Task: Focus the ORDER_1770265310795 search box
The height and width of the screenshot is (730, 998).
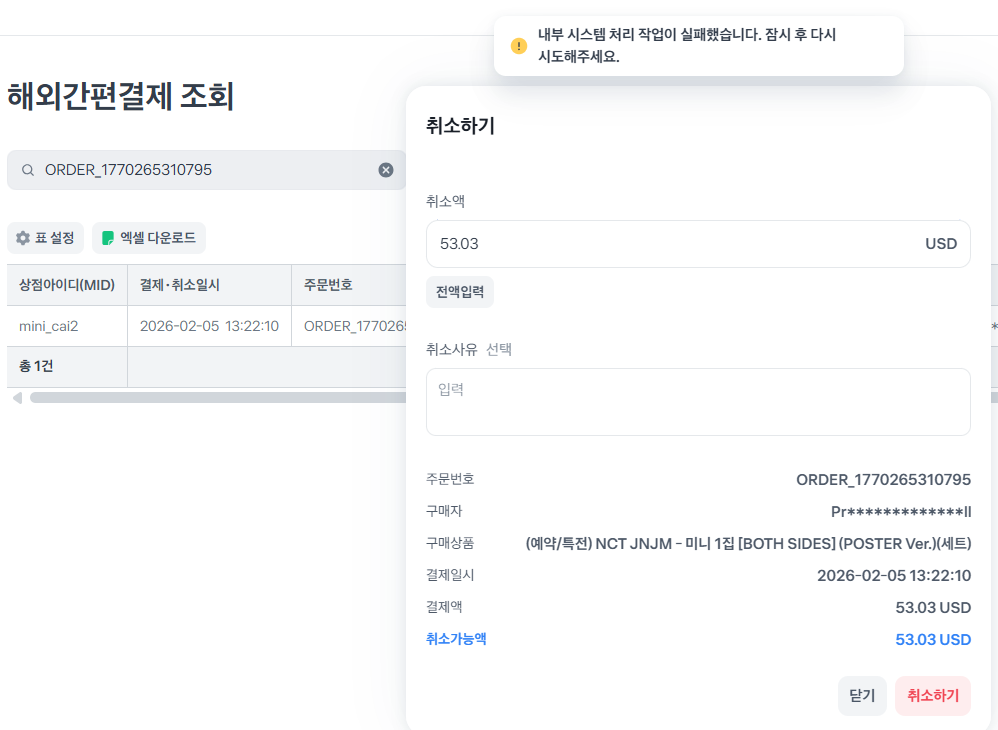Action: (200, 170)
